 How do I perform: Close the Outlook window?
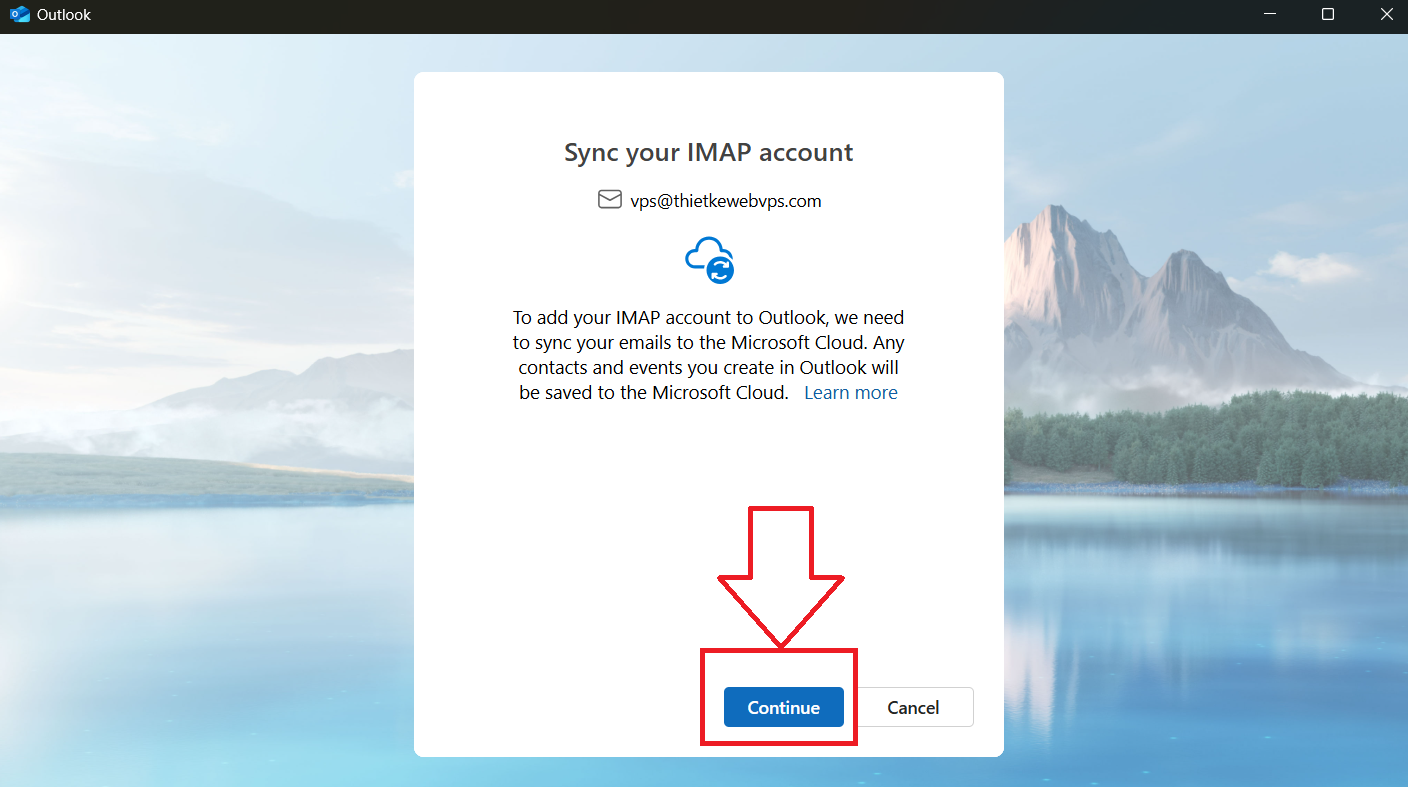tap(1385, 15)
